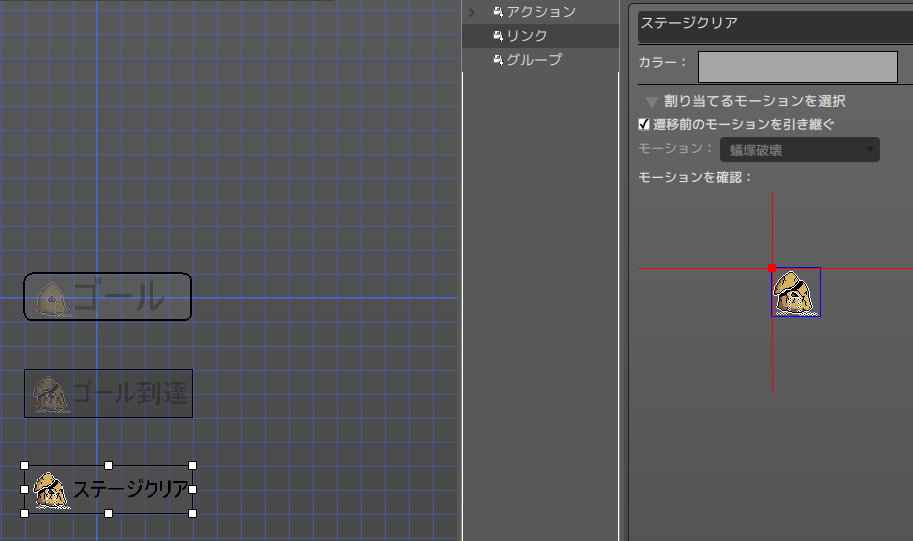Click the red origin marker in preview

pyautogui.click(x=772, y=268)
